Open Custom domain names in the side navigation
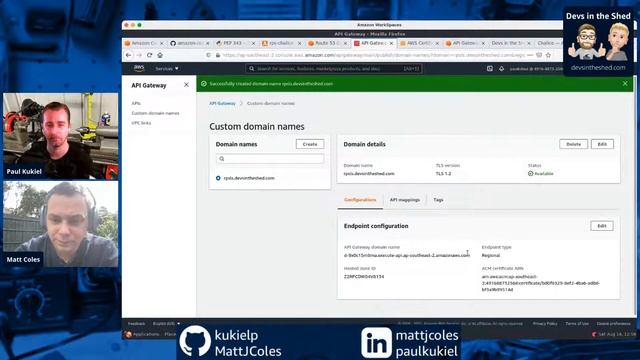The width and height of the screenshot is (640, 360). 155,113
